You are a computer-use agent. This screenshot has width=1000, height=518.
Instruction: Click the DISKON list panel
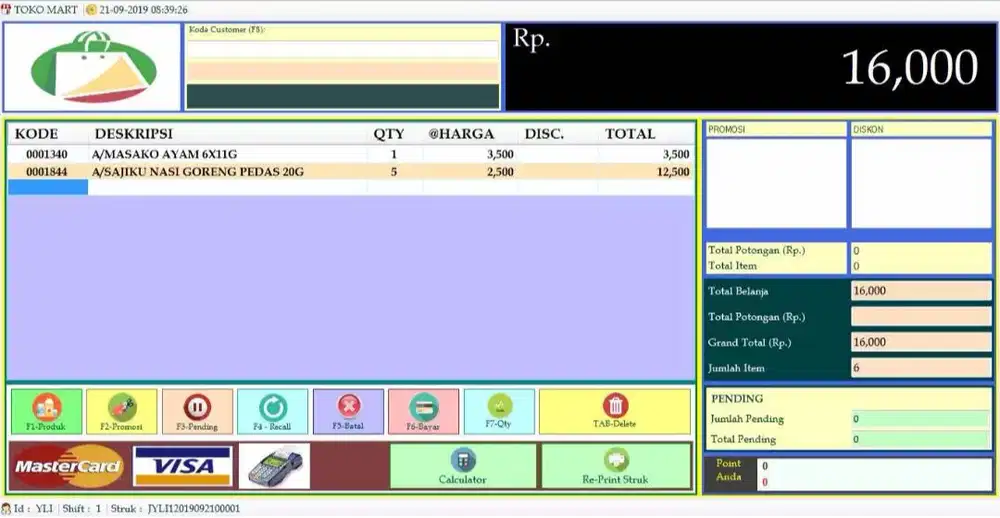click(921, 182)
